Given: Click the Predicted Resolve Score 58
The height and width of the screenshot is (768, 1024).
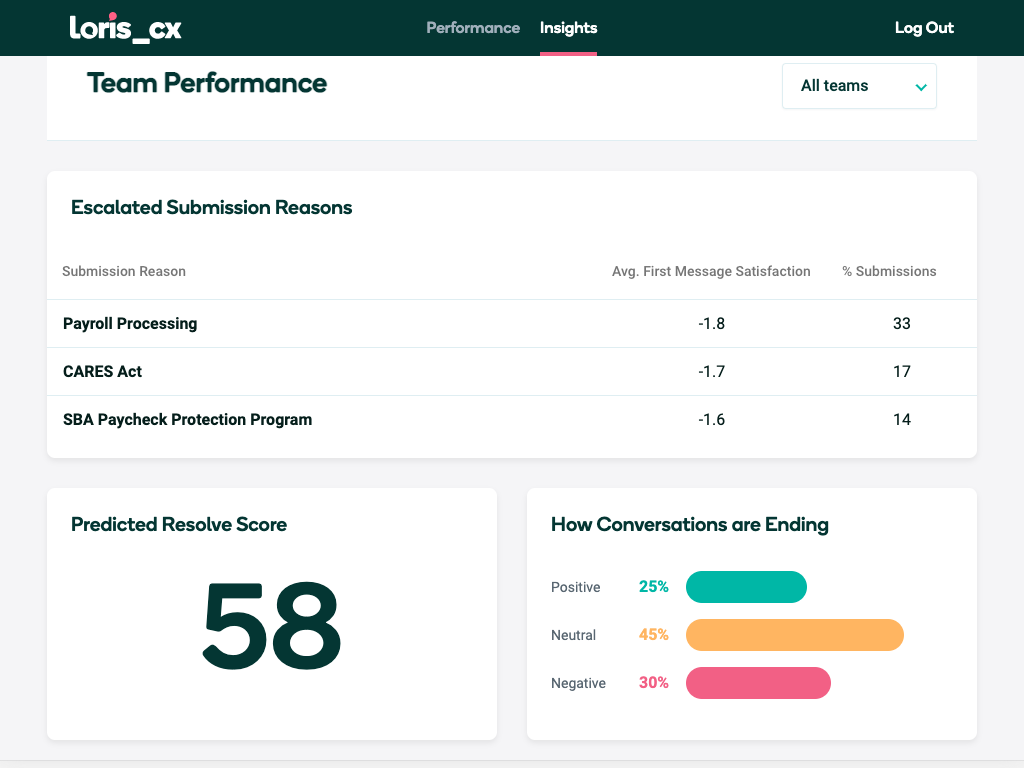Looking at the screenshot, I should [272, 625].
